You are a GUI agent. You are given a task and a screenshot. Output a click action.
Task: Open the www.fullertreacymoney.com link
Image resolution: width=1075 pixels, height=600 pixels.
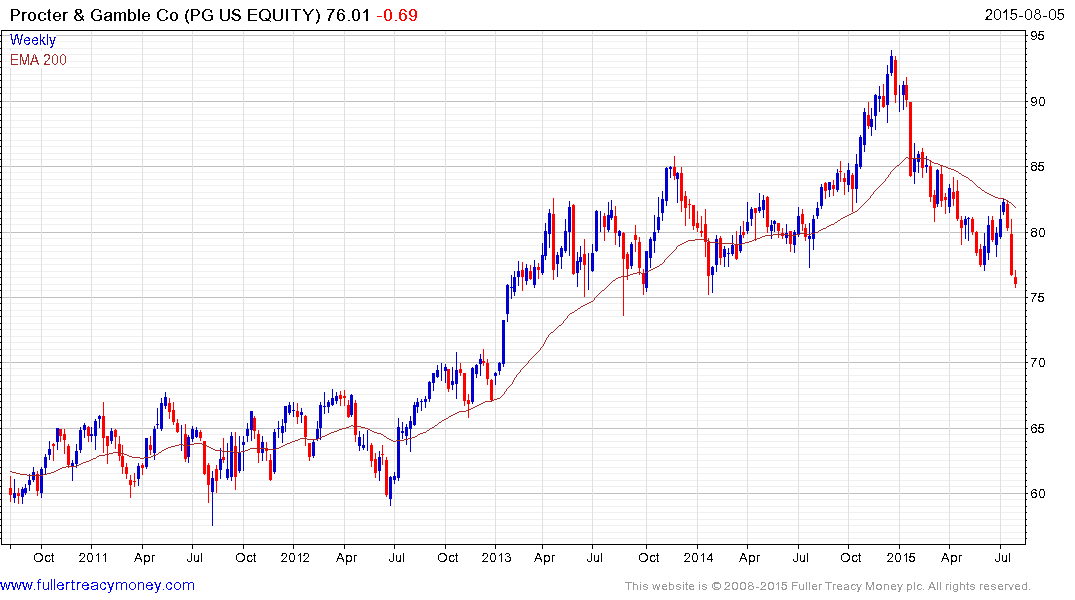97,585
